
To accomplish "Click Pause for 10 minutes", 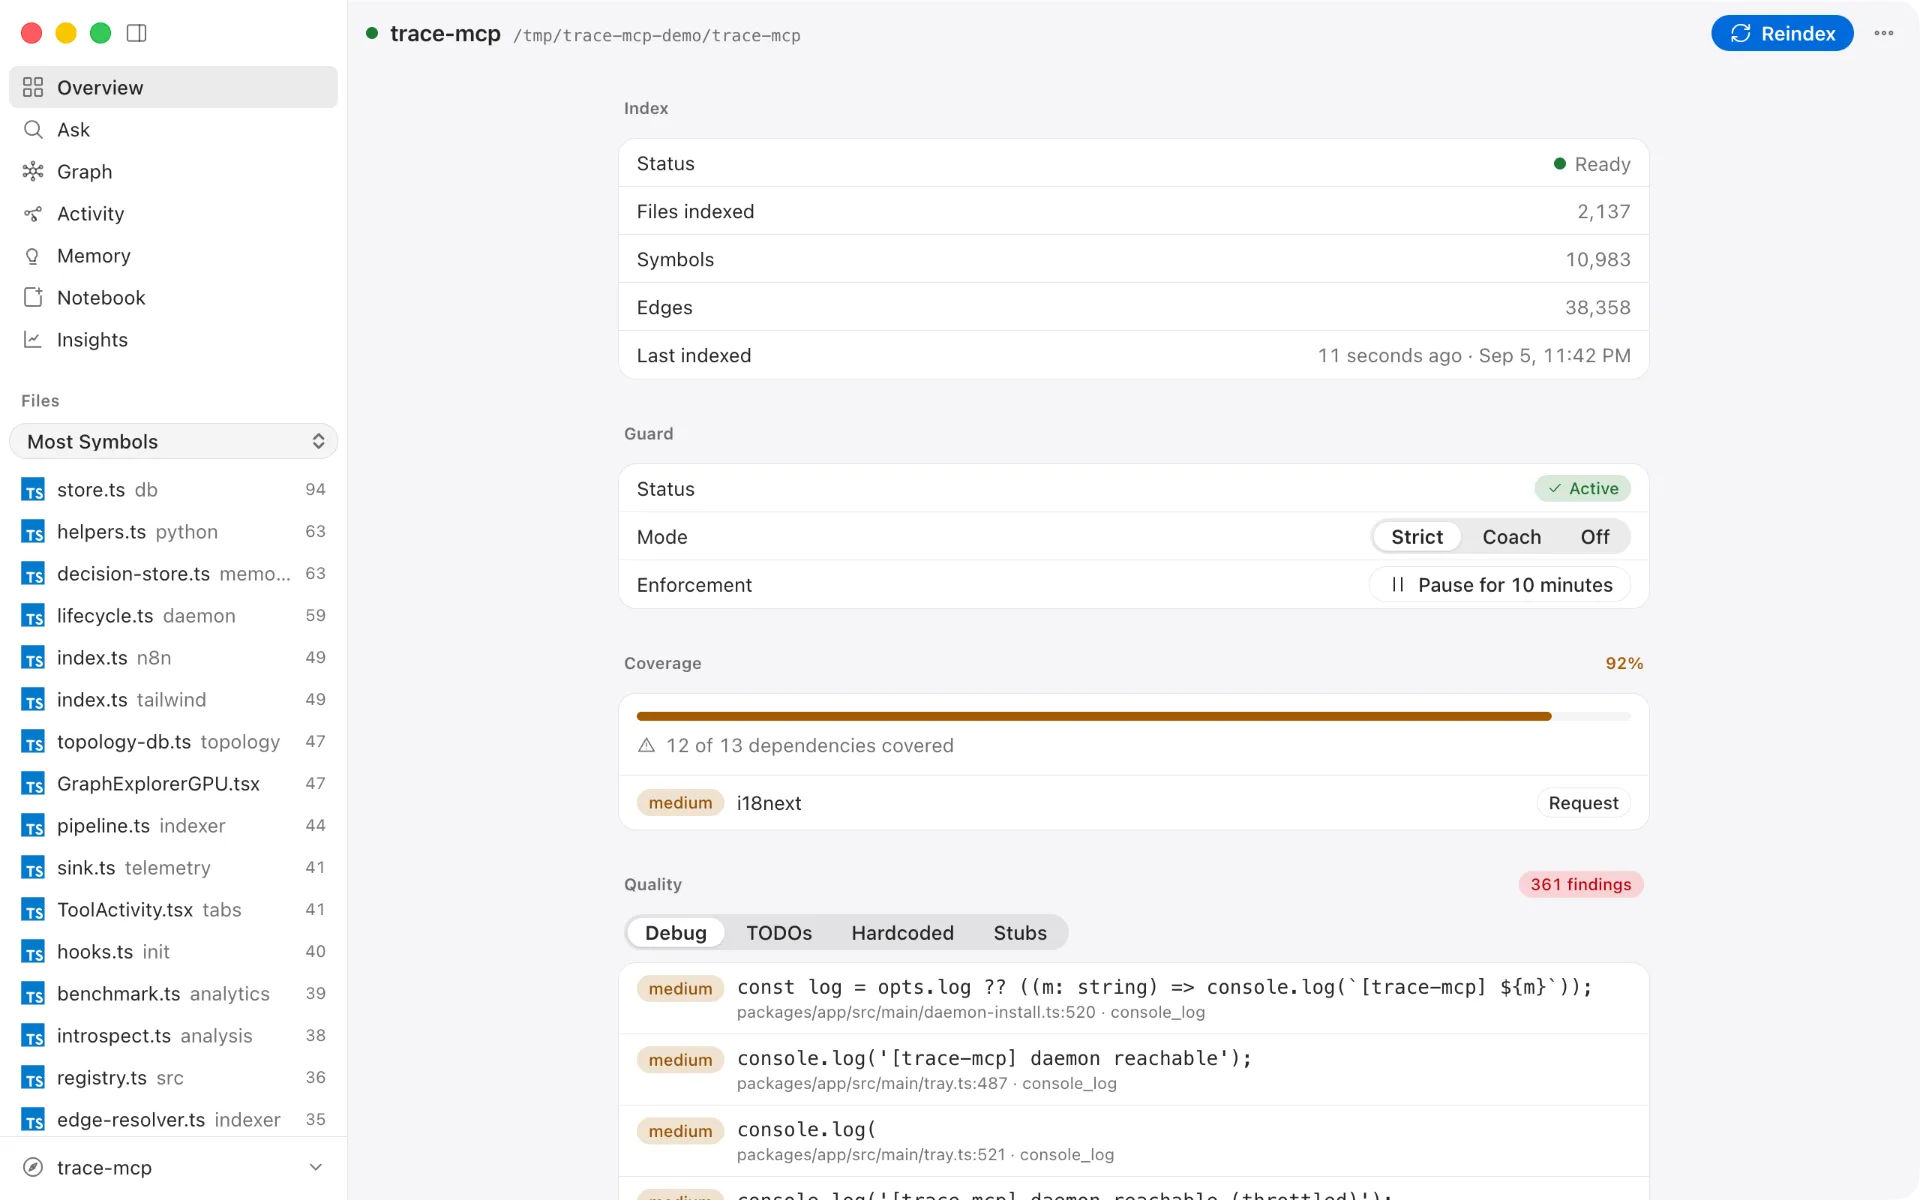I will [1500, 585].
